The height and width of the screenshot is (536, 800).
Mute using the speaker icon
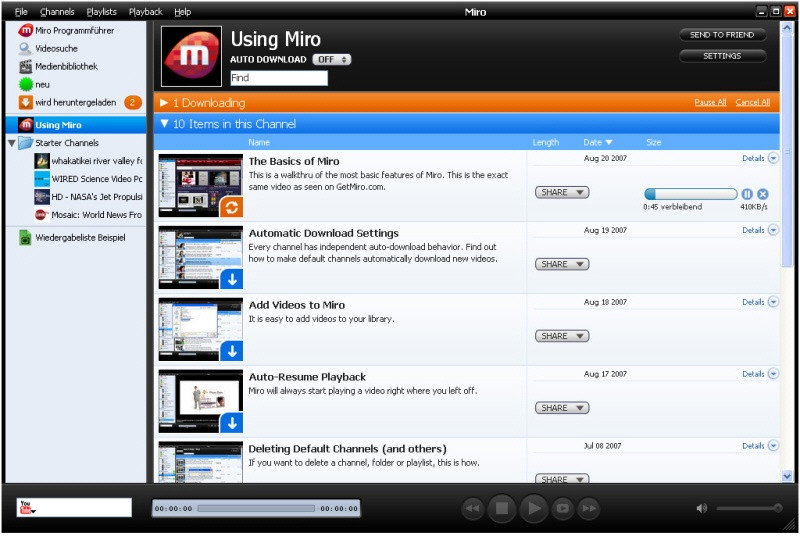pyautogui.click(x=702, y=508)
